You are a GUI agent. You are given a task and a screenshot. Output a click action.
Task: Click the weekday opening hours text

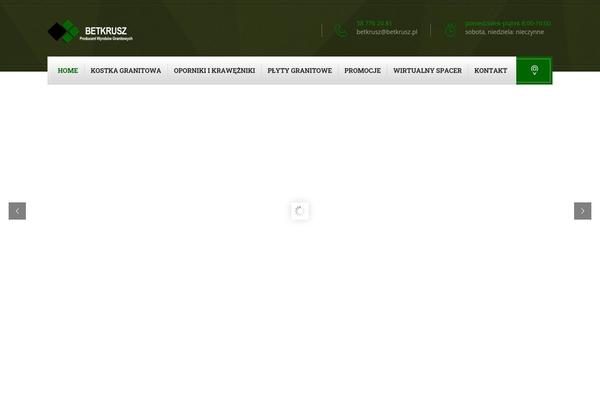pyautogui.click(x=508, y=23)
